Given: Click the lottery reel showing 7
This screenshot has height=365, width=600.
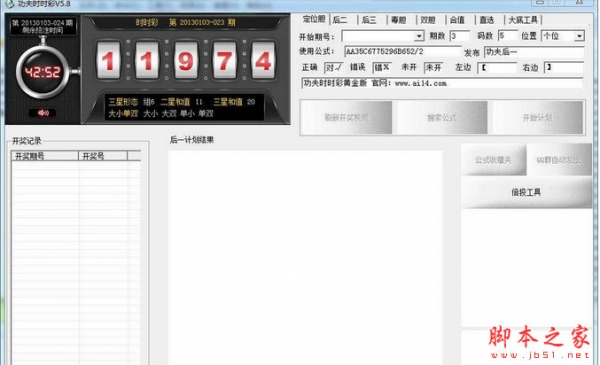Looking at the screenshot, I should click(x=225, y=60).
